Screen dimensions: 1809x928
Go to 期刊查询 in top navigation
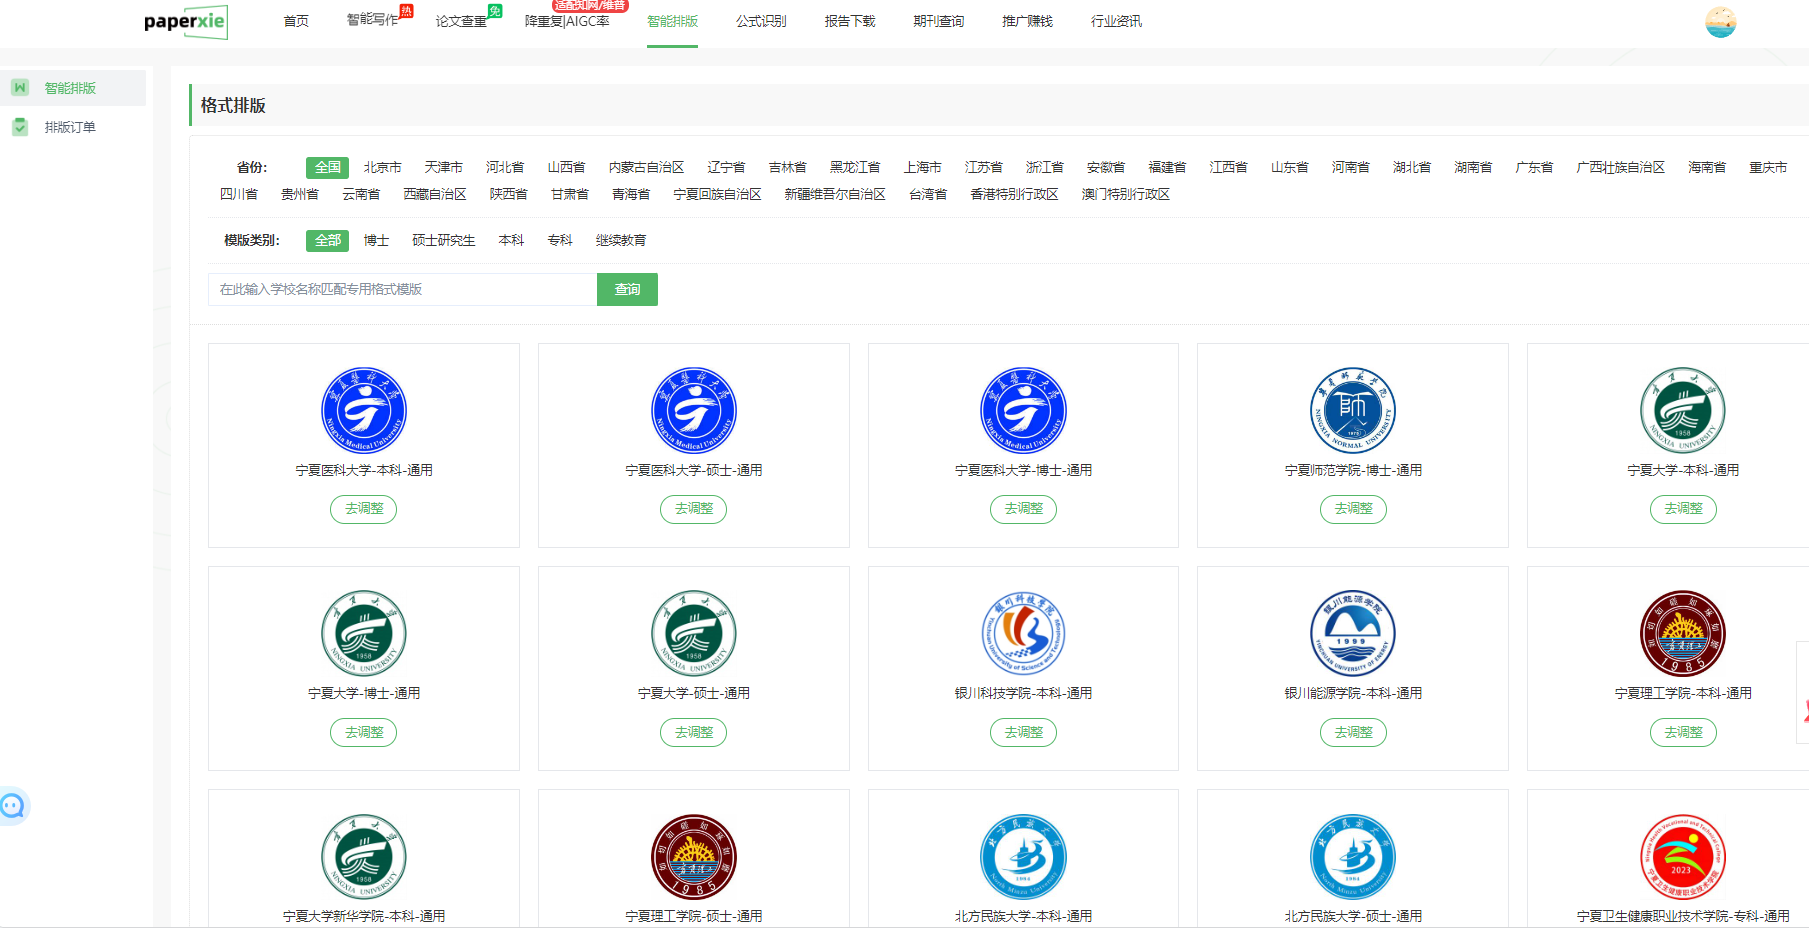coord(938,21)
